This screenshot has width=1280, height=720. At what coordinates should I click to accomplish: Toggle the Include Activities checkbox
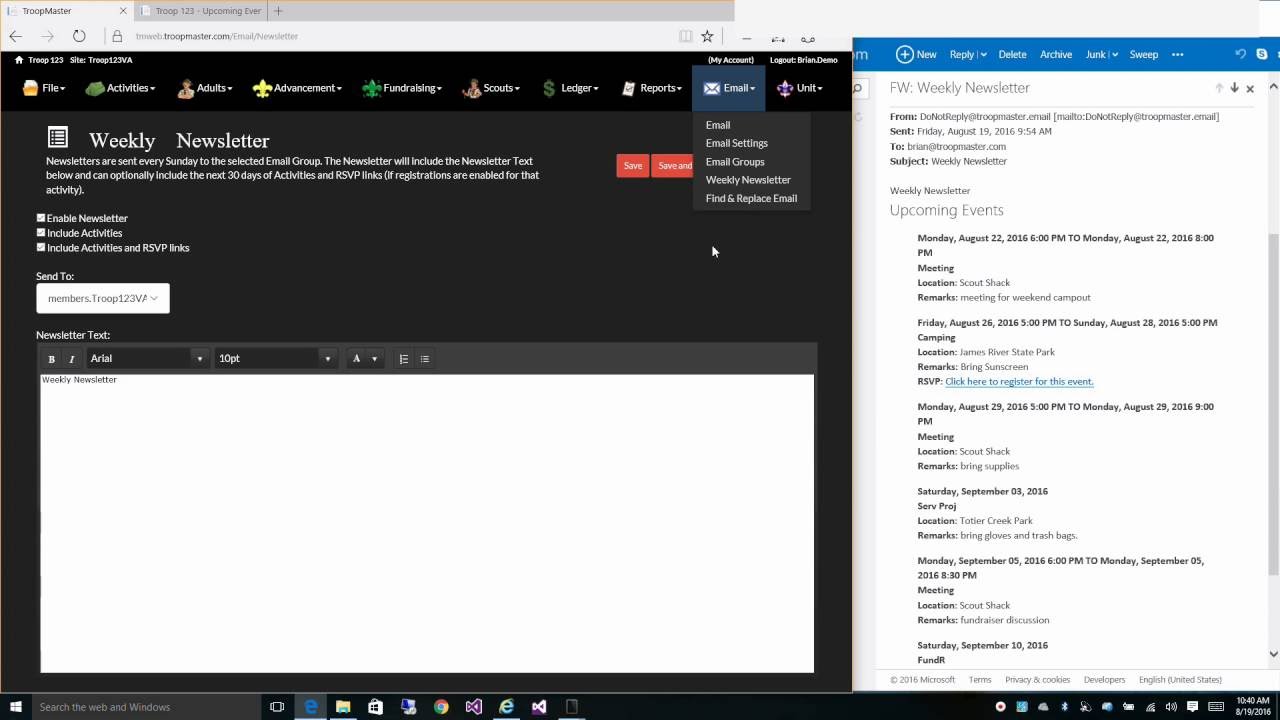click(x=41, y=233)
